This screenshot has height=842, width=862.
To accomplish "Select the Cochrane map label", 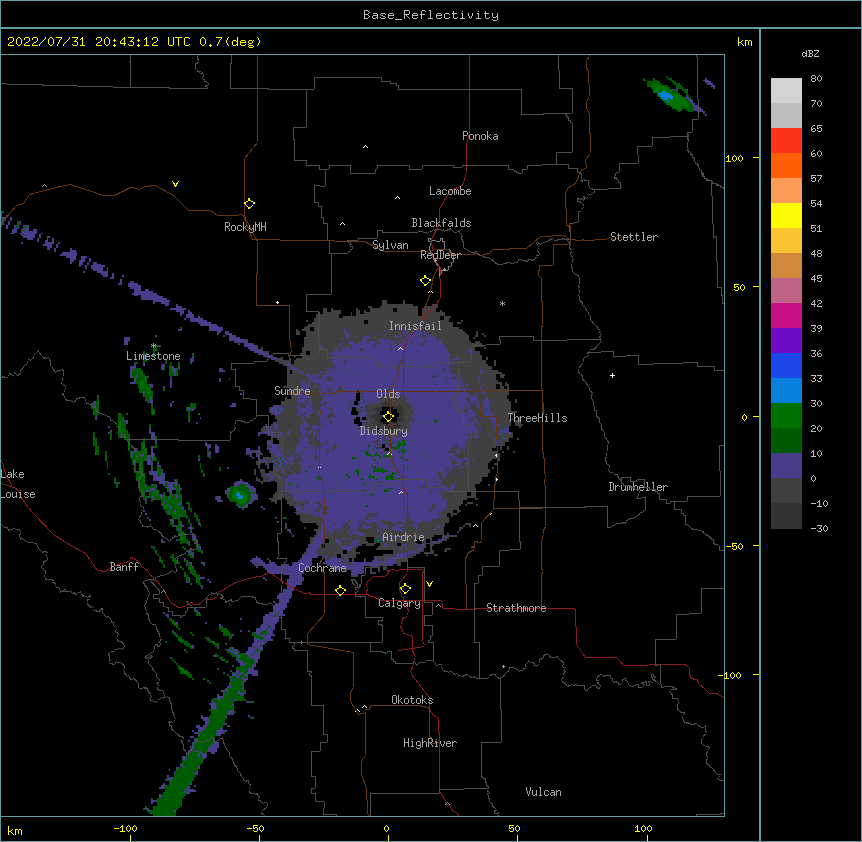I will pos(322,568).
